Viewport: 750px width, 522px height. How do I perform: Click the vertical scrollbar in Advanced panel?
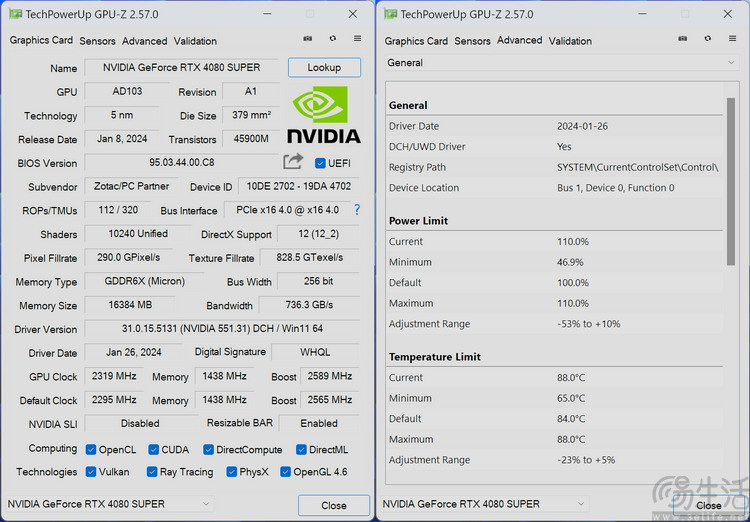click(x=730, y=182)
